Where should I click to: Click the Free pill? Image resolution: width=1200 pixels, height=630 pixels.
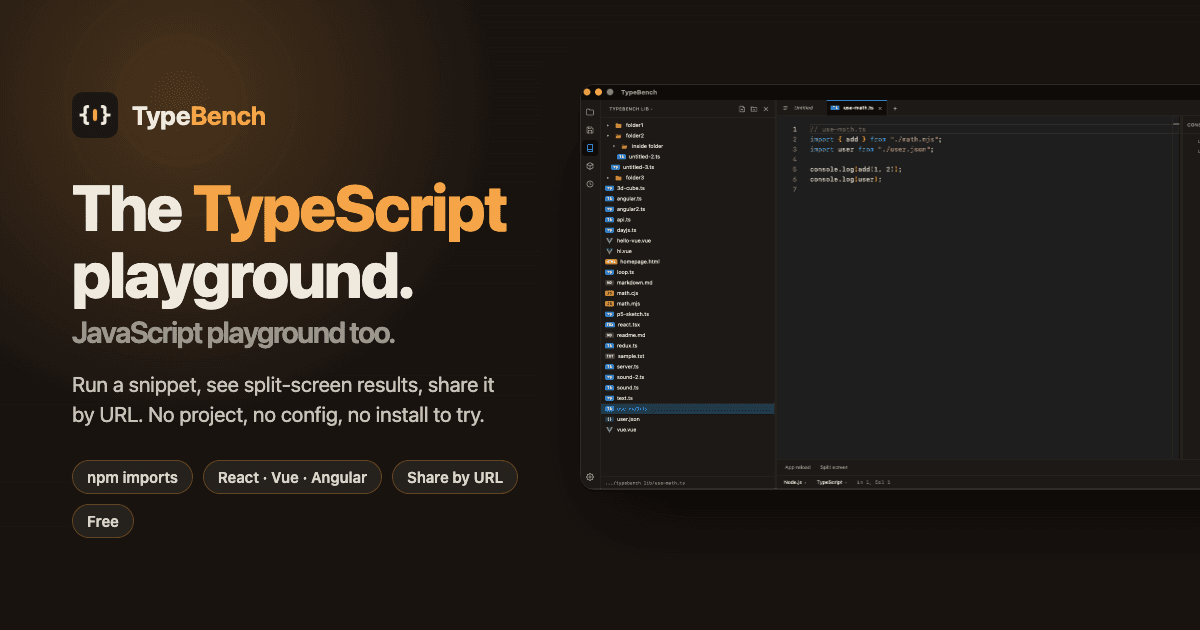point(103,521)
